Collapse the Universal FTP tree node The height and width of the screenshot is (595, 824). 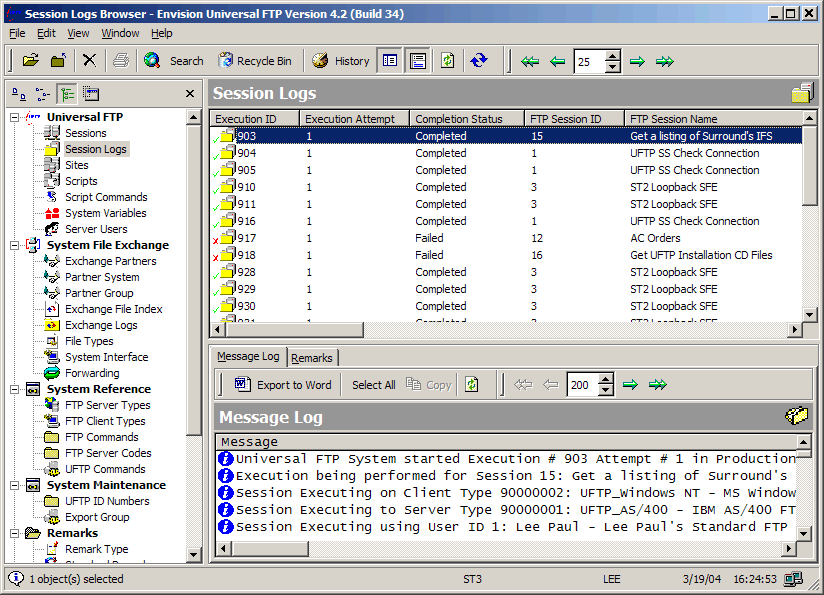[x=15, y=117]
